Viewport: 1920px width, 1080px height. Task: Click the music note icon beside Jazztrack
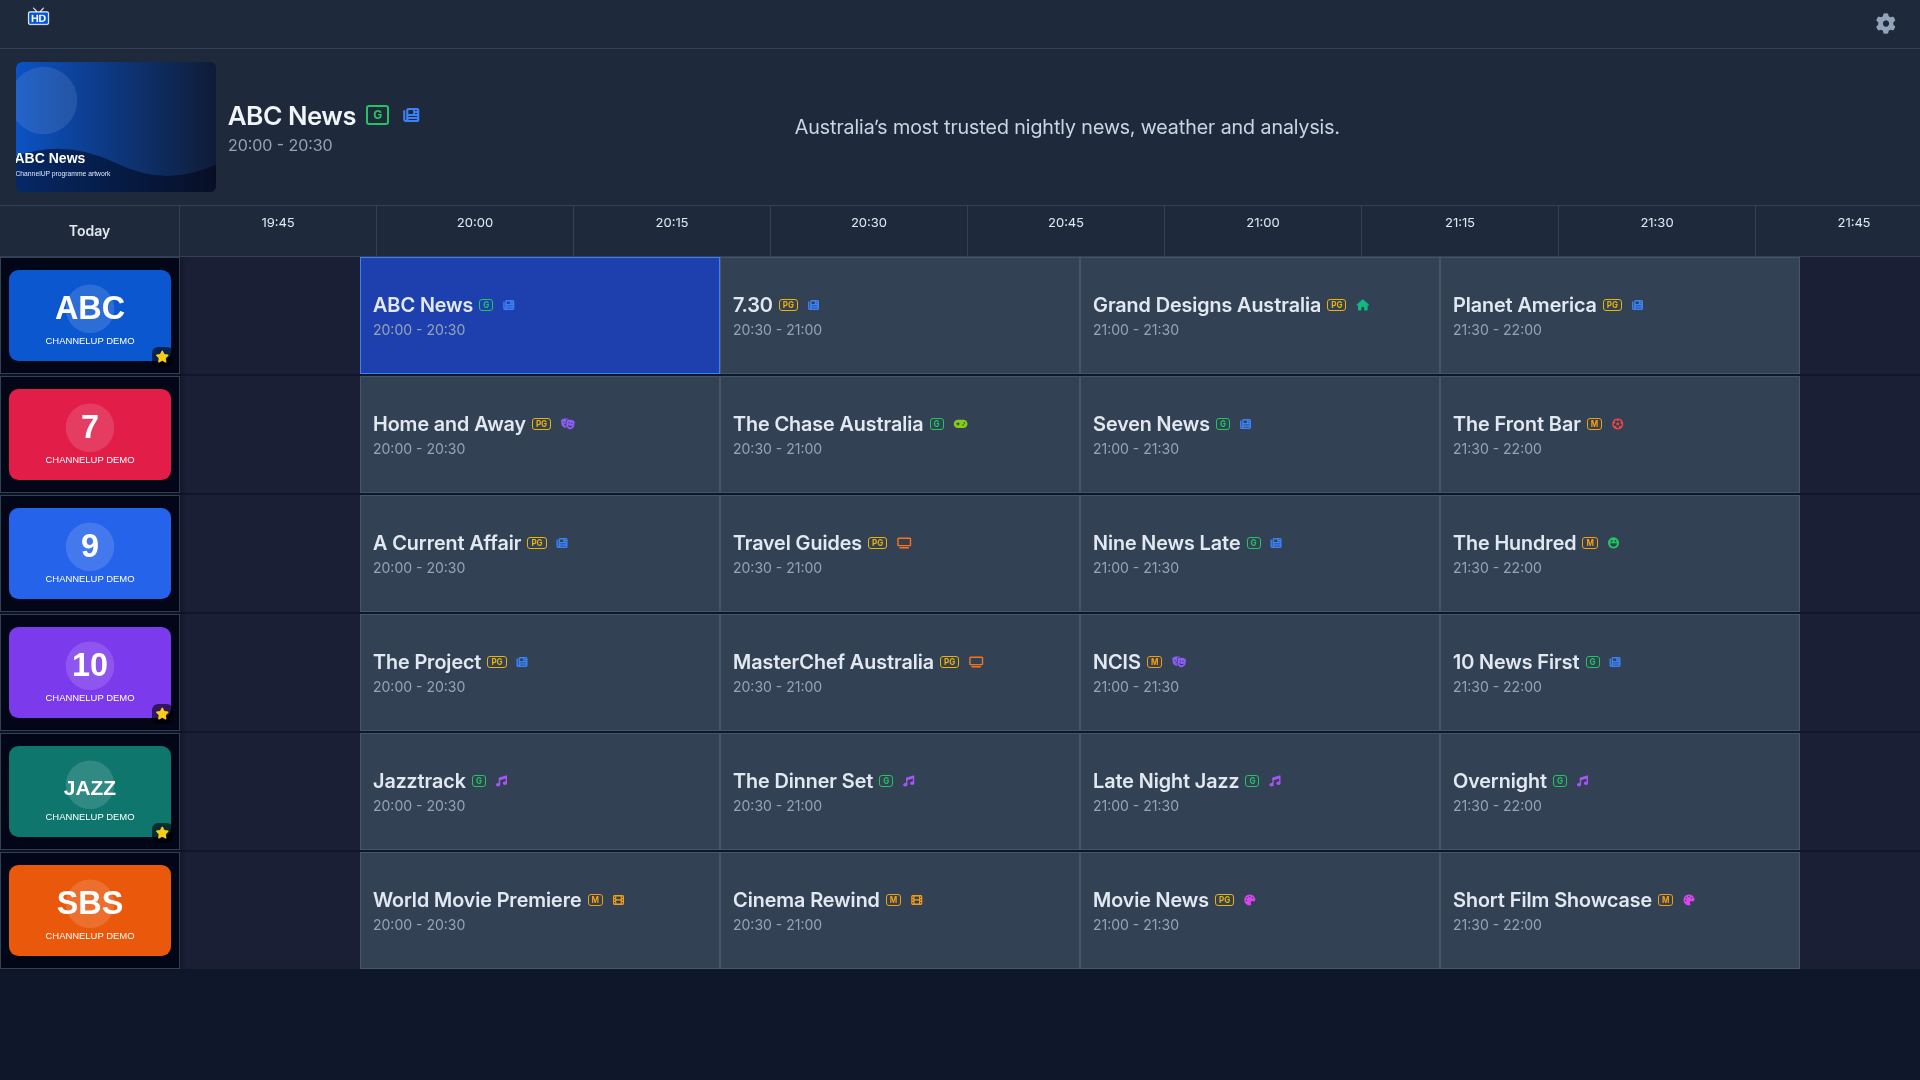coord(502,781)
